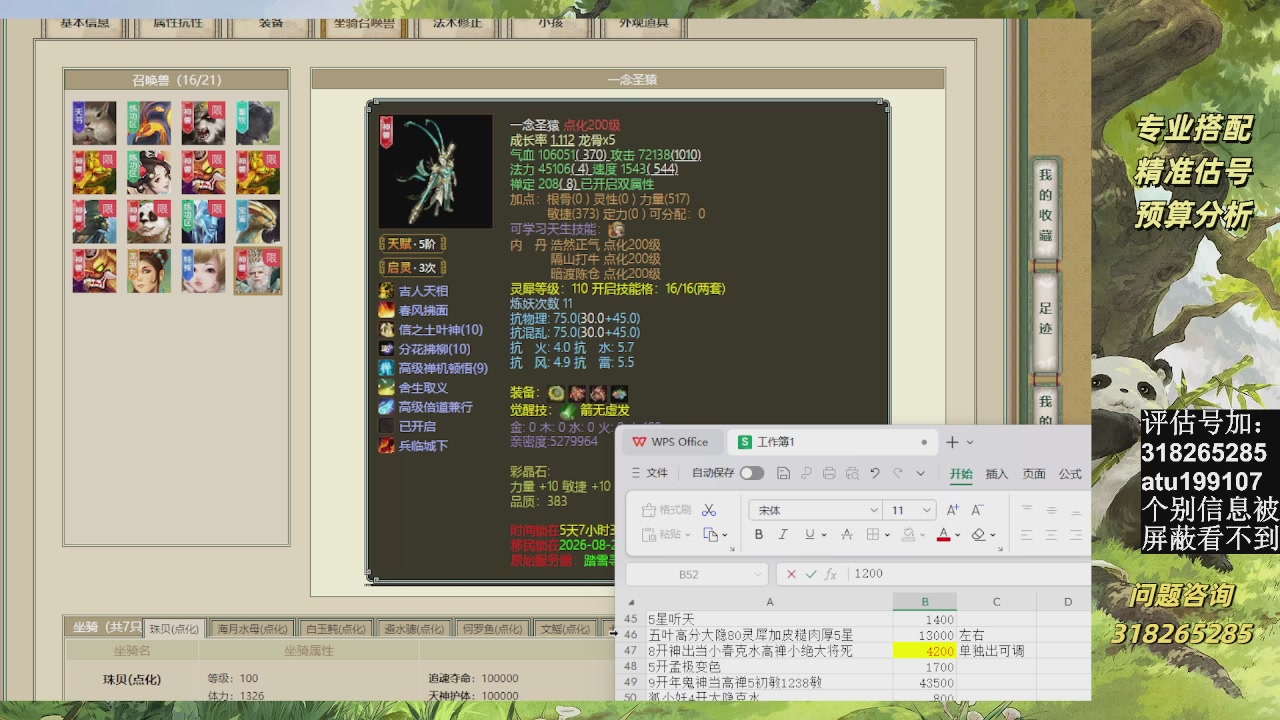Toggle bold formatting in WPS
Screen dimensions: 1280x720
click(x=759, y=535)
